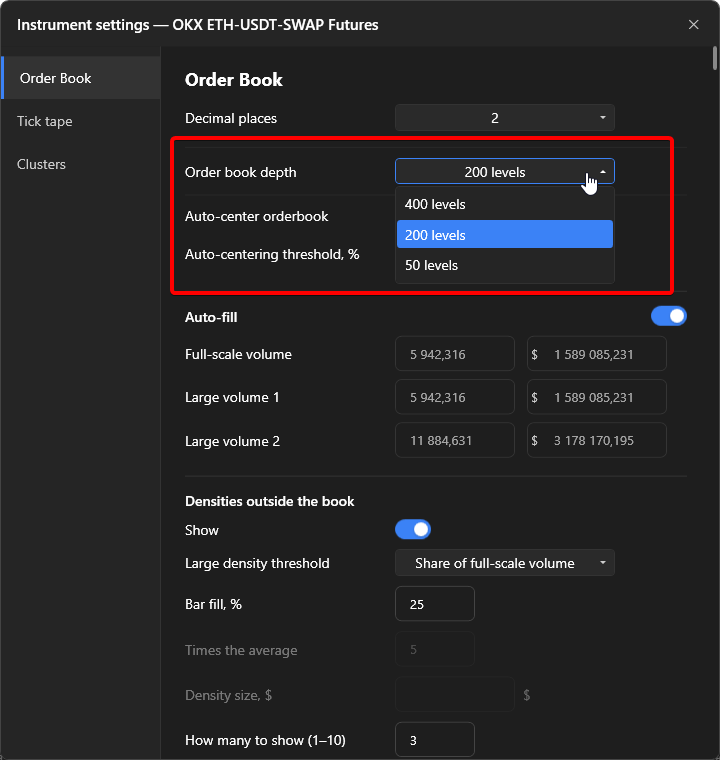Open the Clusters settings tab
720x760 pixels.
[81, 164]
